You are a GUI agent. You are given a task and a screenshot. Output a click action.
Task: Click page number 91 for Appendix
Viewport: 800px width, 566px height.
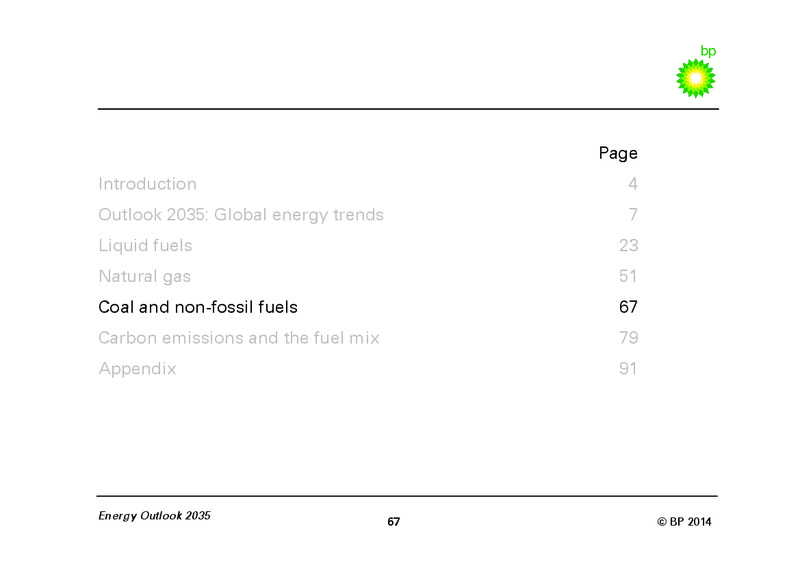(x=628, y=369)
